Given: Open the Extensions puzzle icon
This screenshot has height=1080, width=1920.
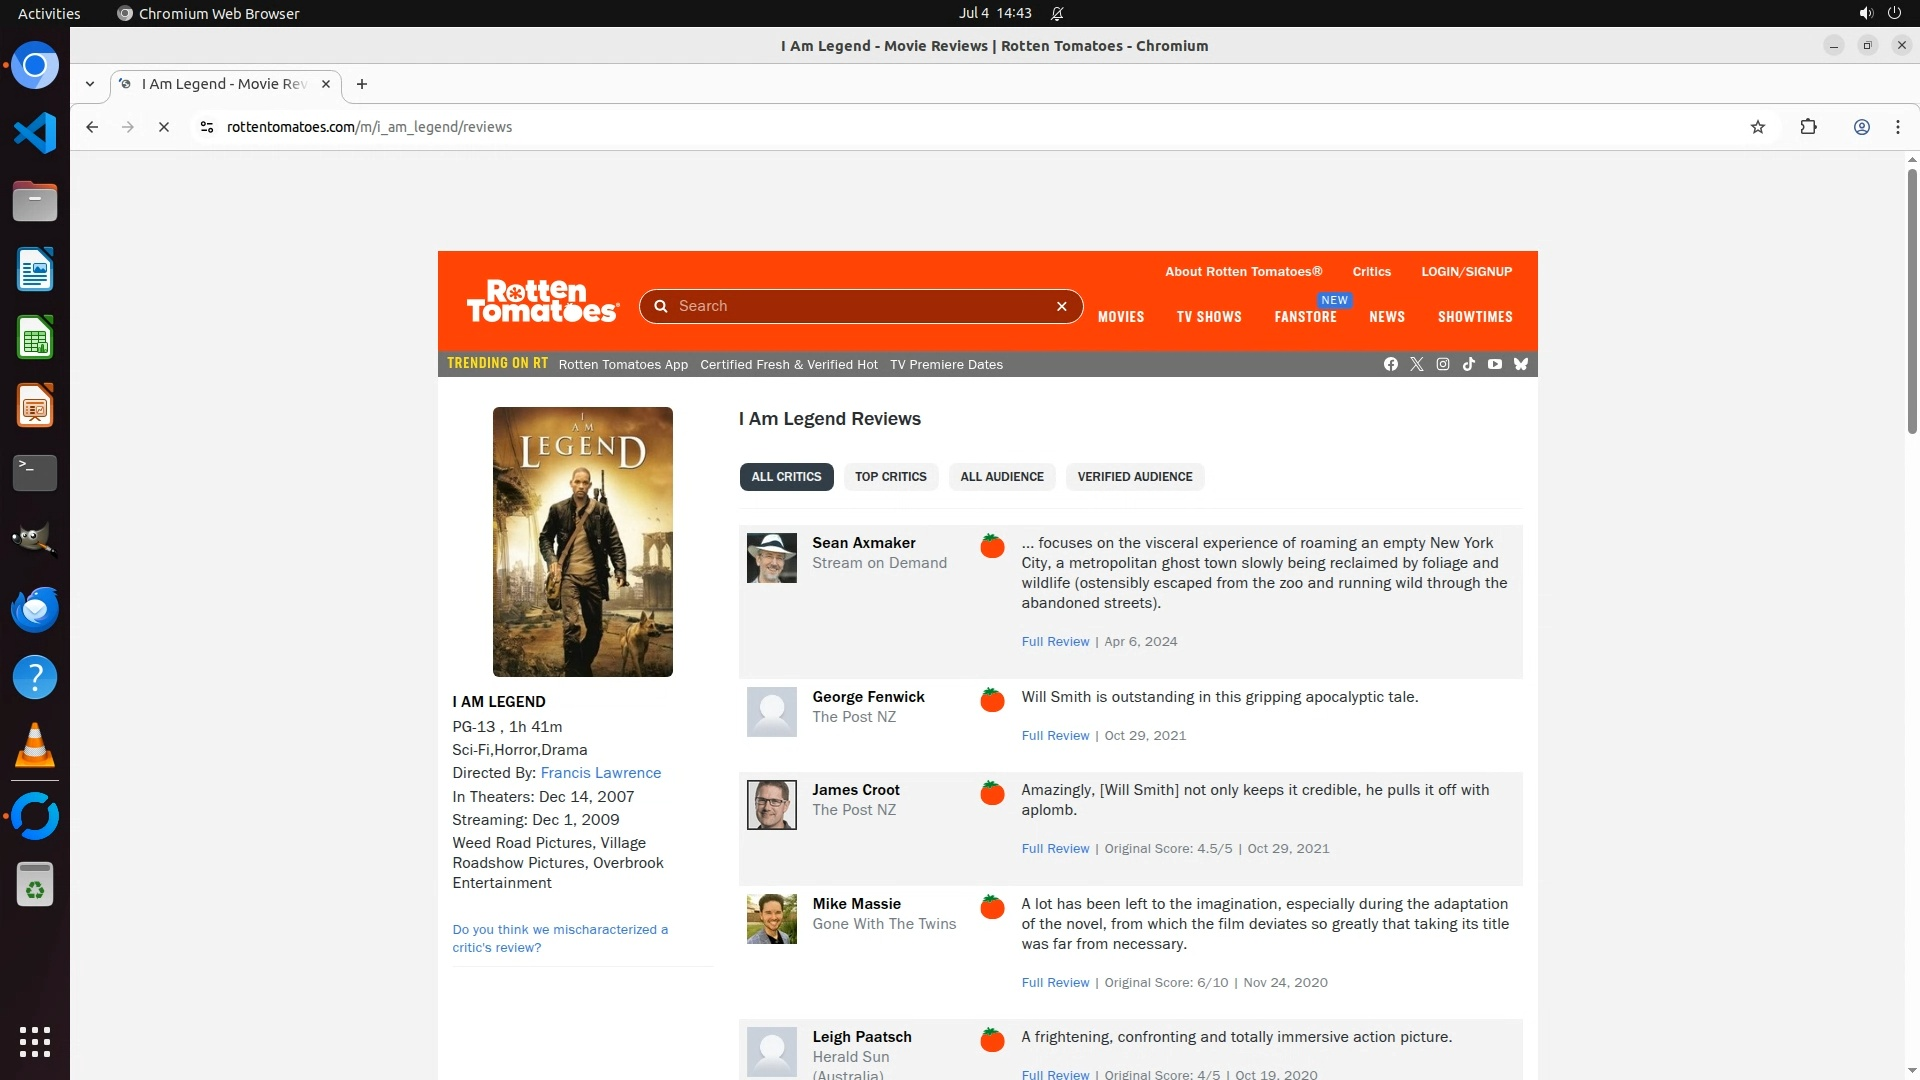Looking at the screenshot, I should (x=1808, y=127).
